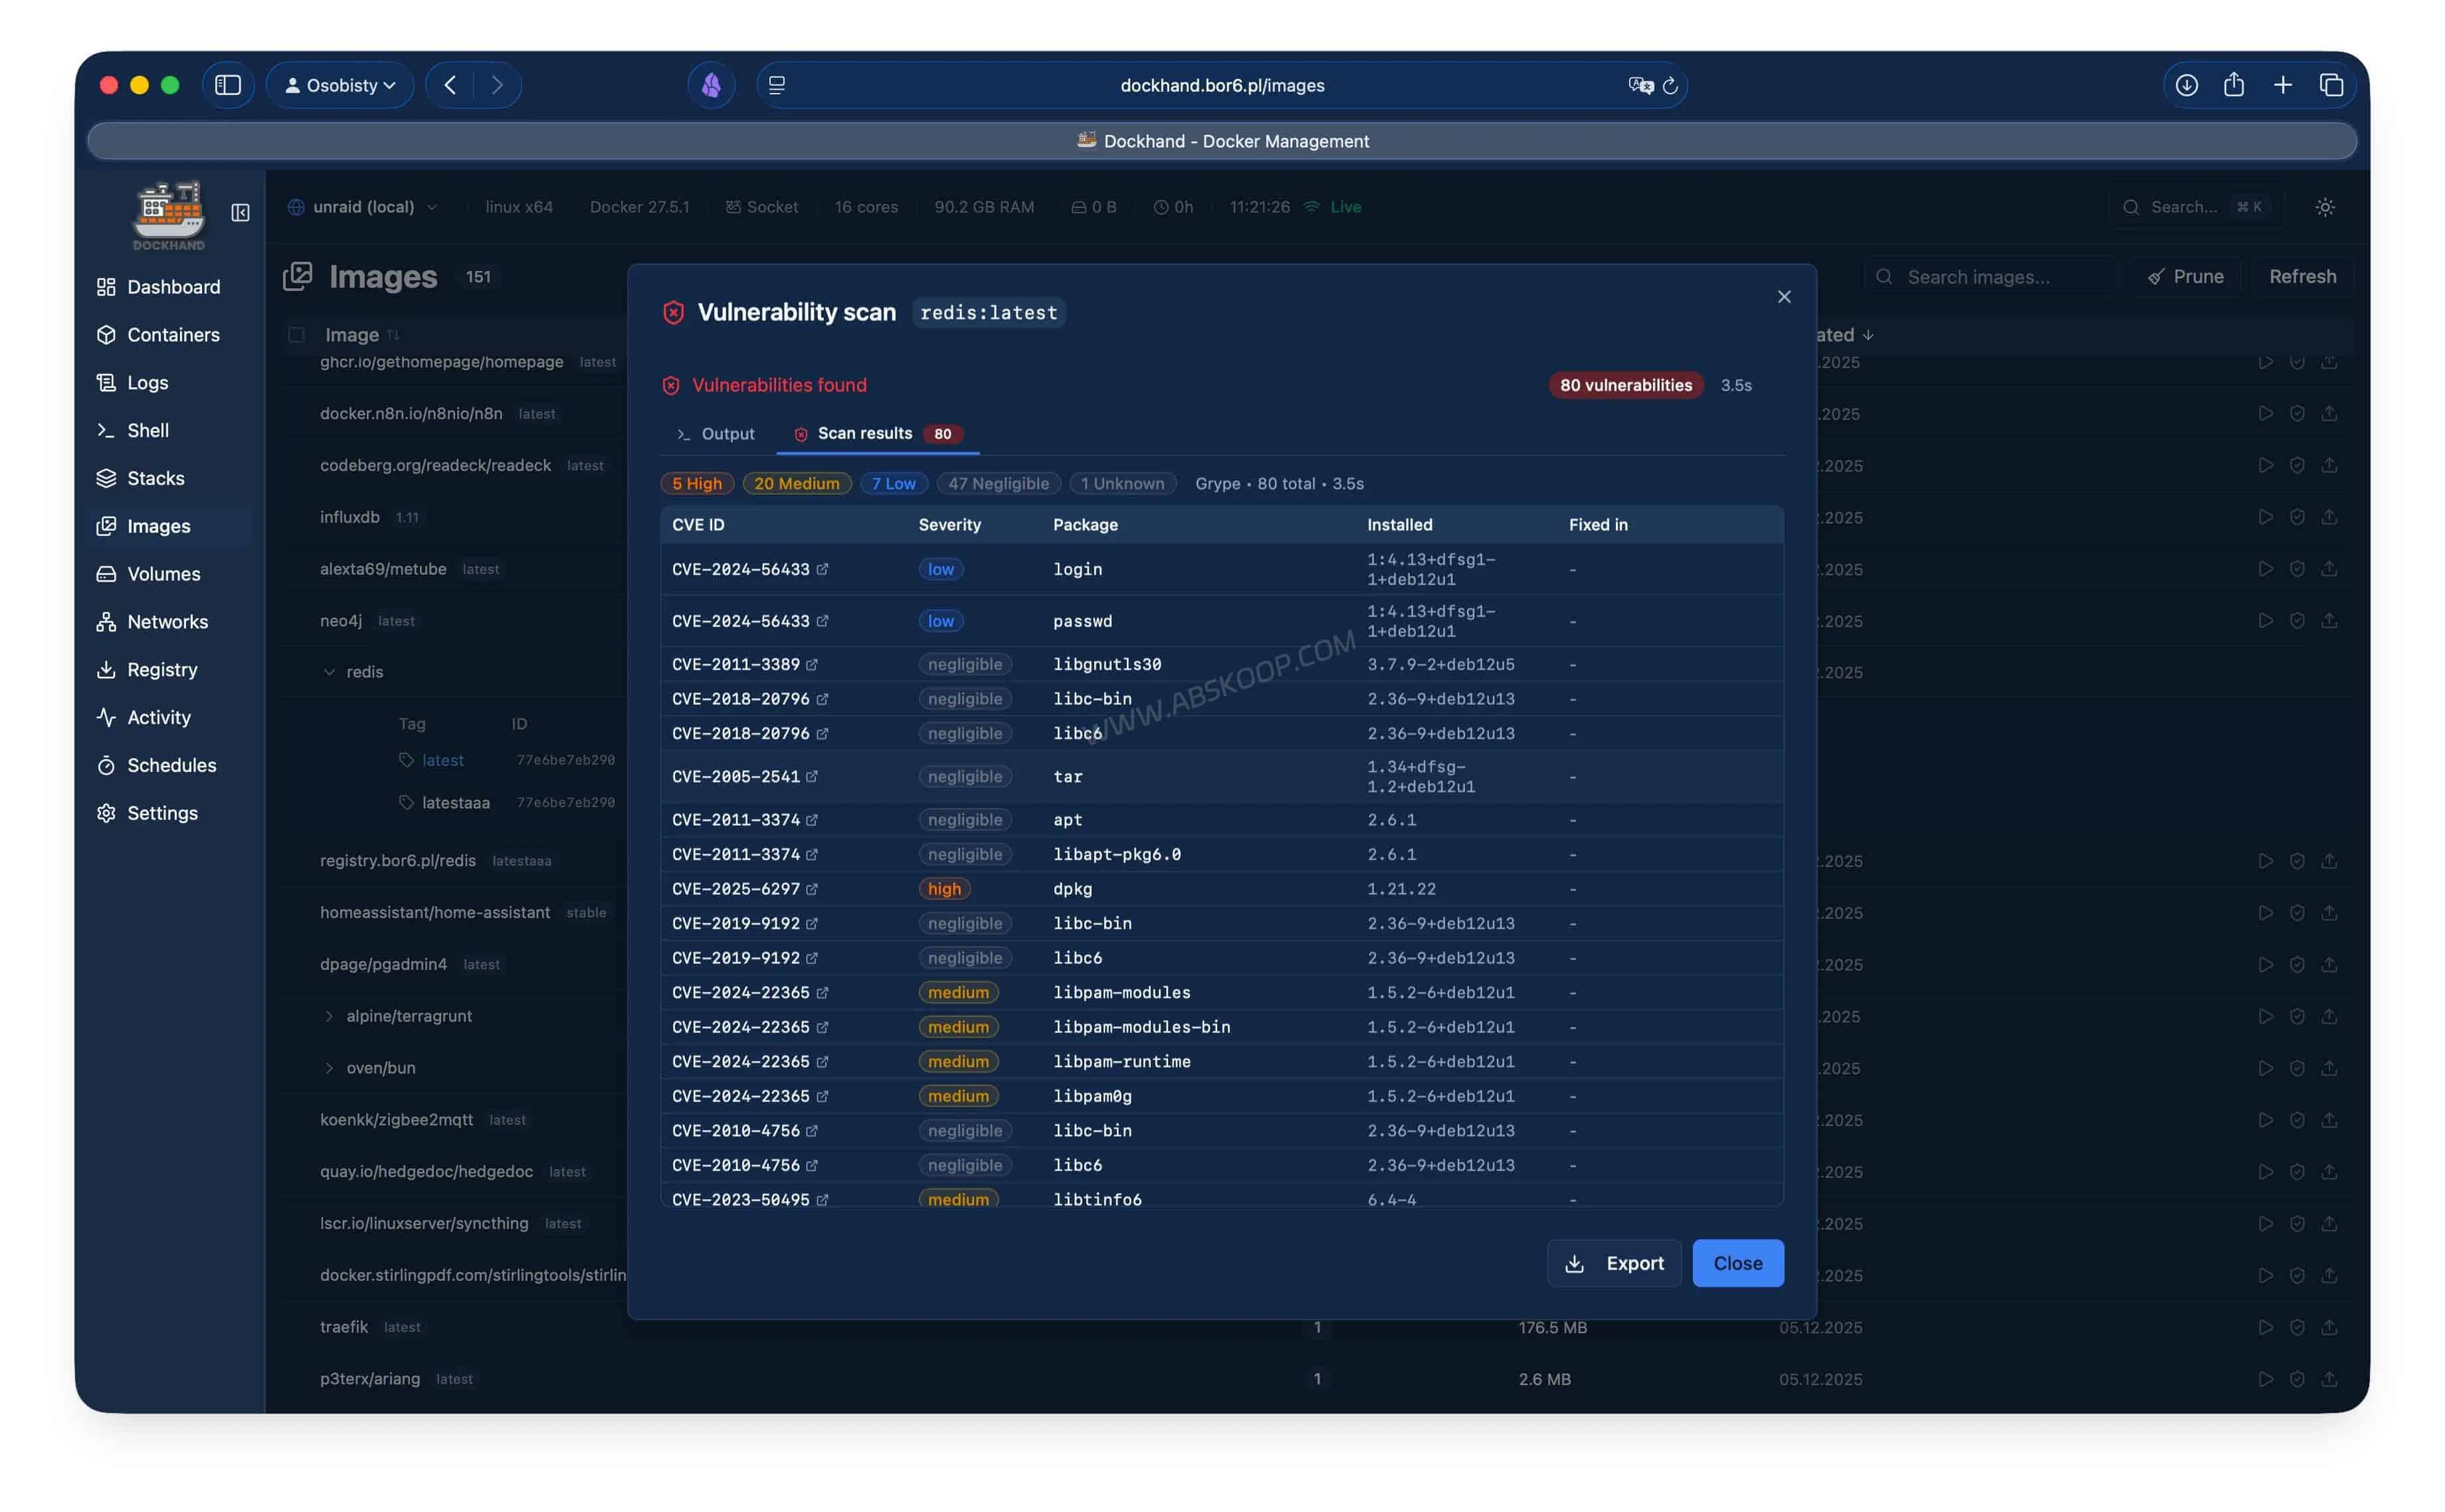The height and width of the screenshot is (1512, 2445).
Task: Run container from traefik image play icon
Action: pos(2265,1328)
